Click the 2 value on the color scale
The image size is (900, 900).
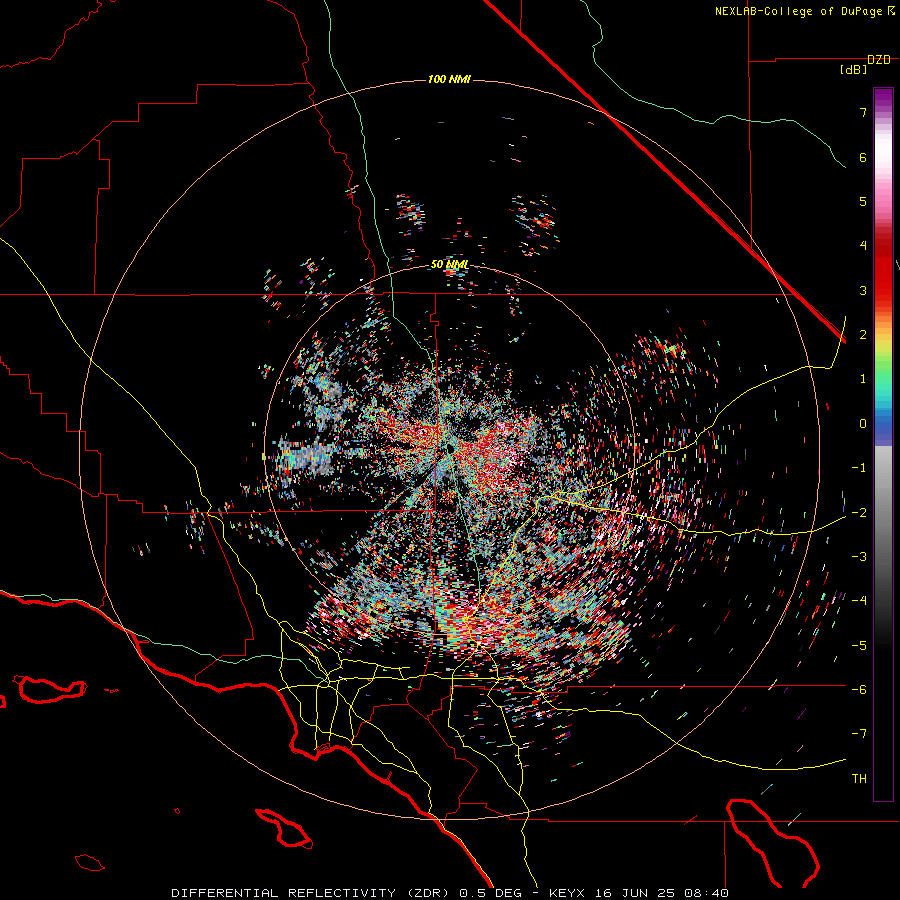pyautogui.click(x=863, y=335)
